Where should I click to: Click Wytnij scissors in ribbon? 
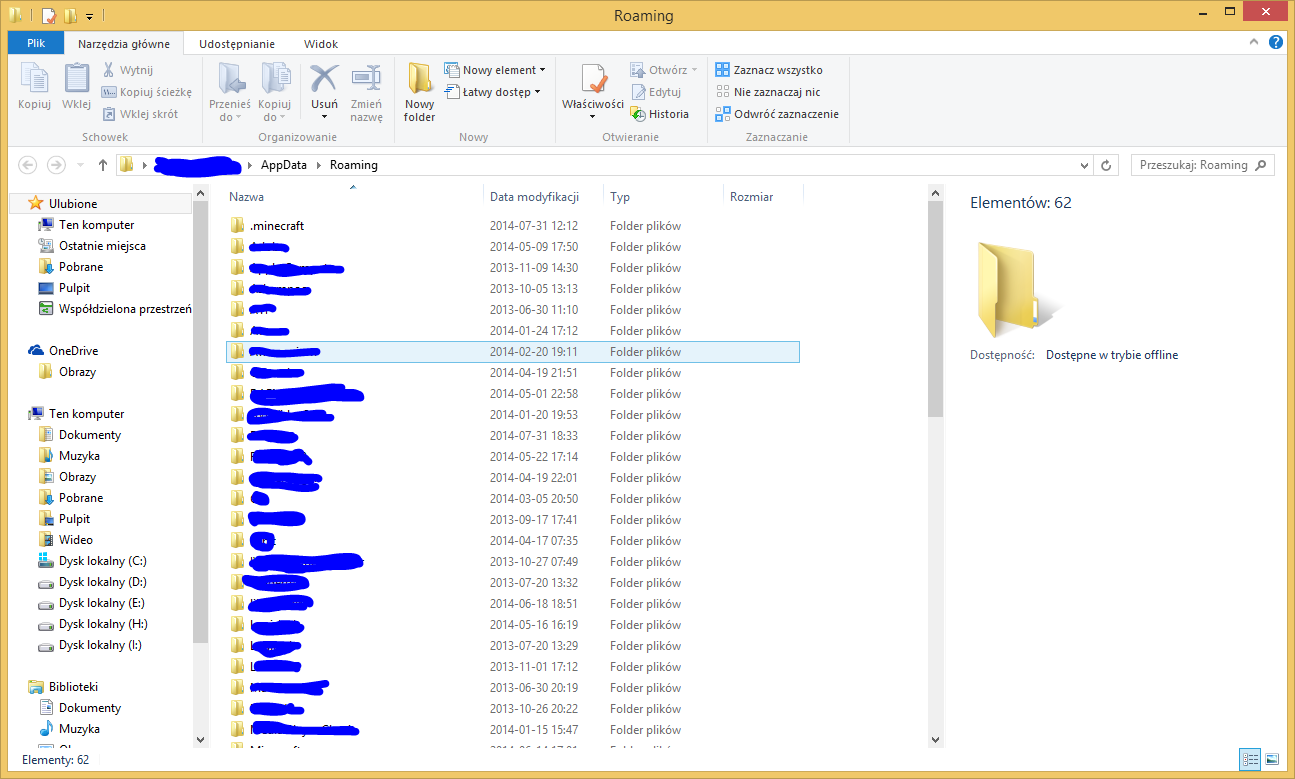click(127, 70)
